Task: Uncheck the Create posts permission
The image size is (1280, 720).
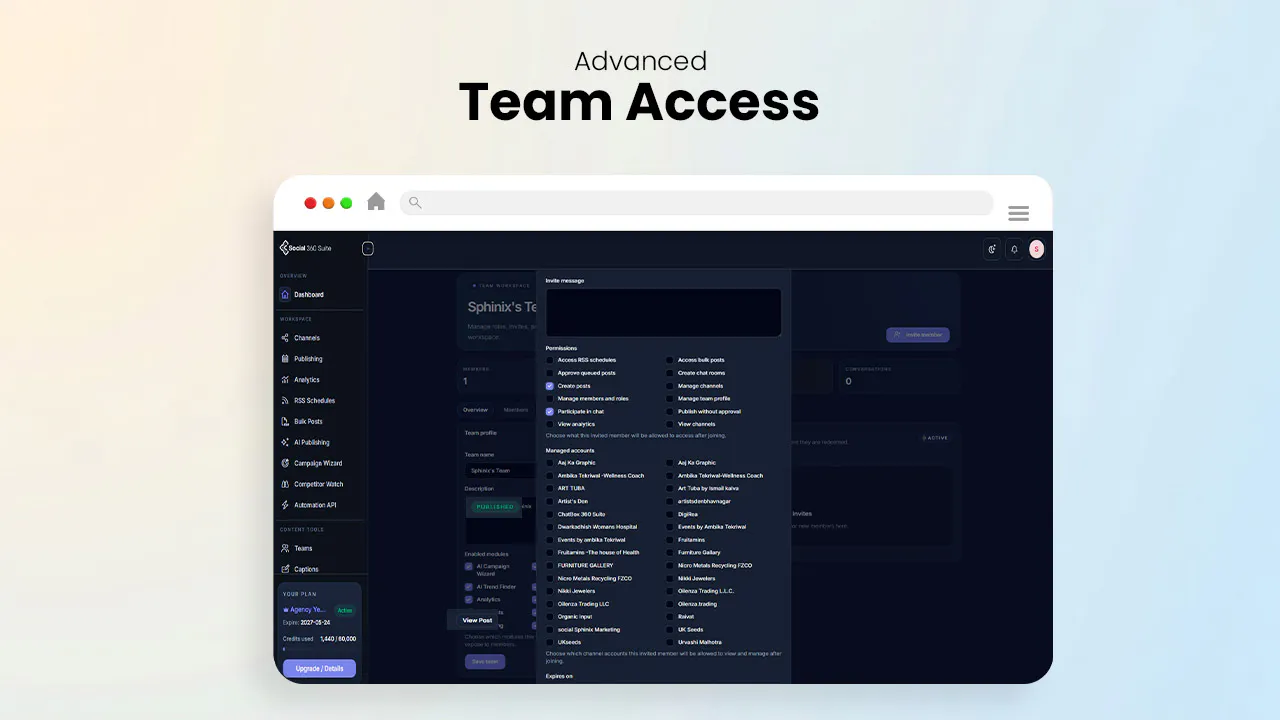Action: (x=550, y=386)
